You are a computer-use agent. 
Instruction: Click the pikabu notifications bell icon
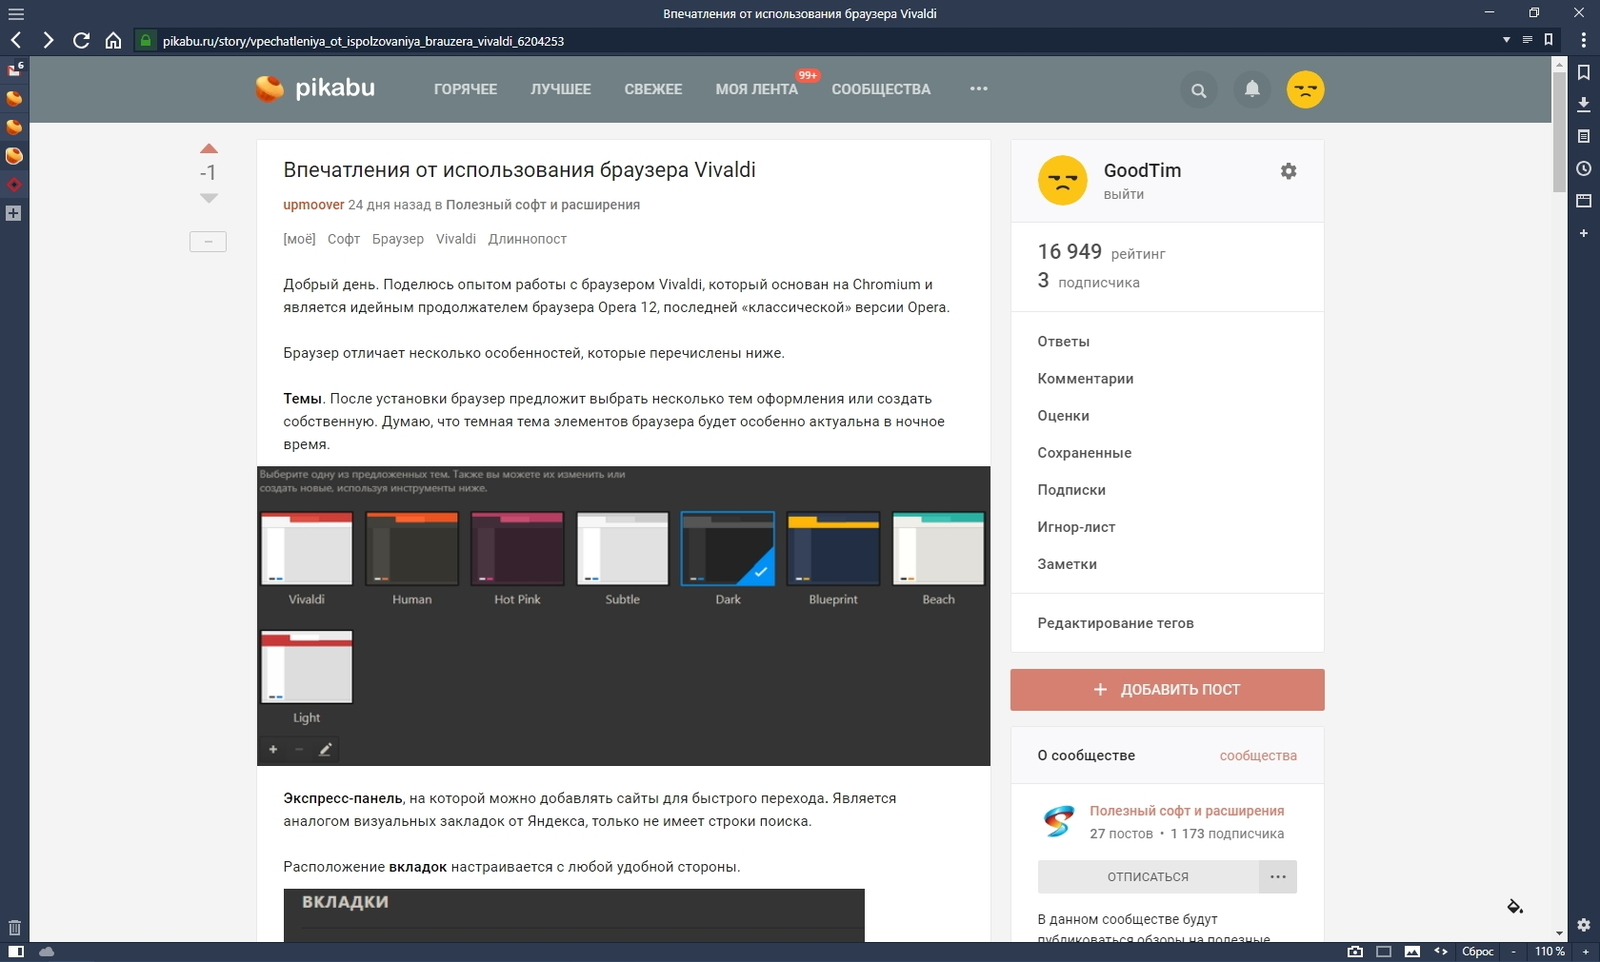tap(1251, 89)
